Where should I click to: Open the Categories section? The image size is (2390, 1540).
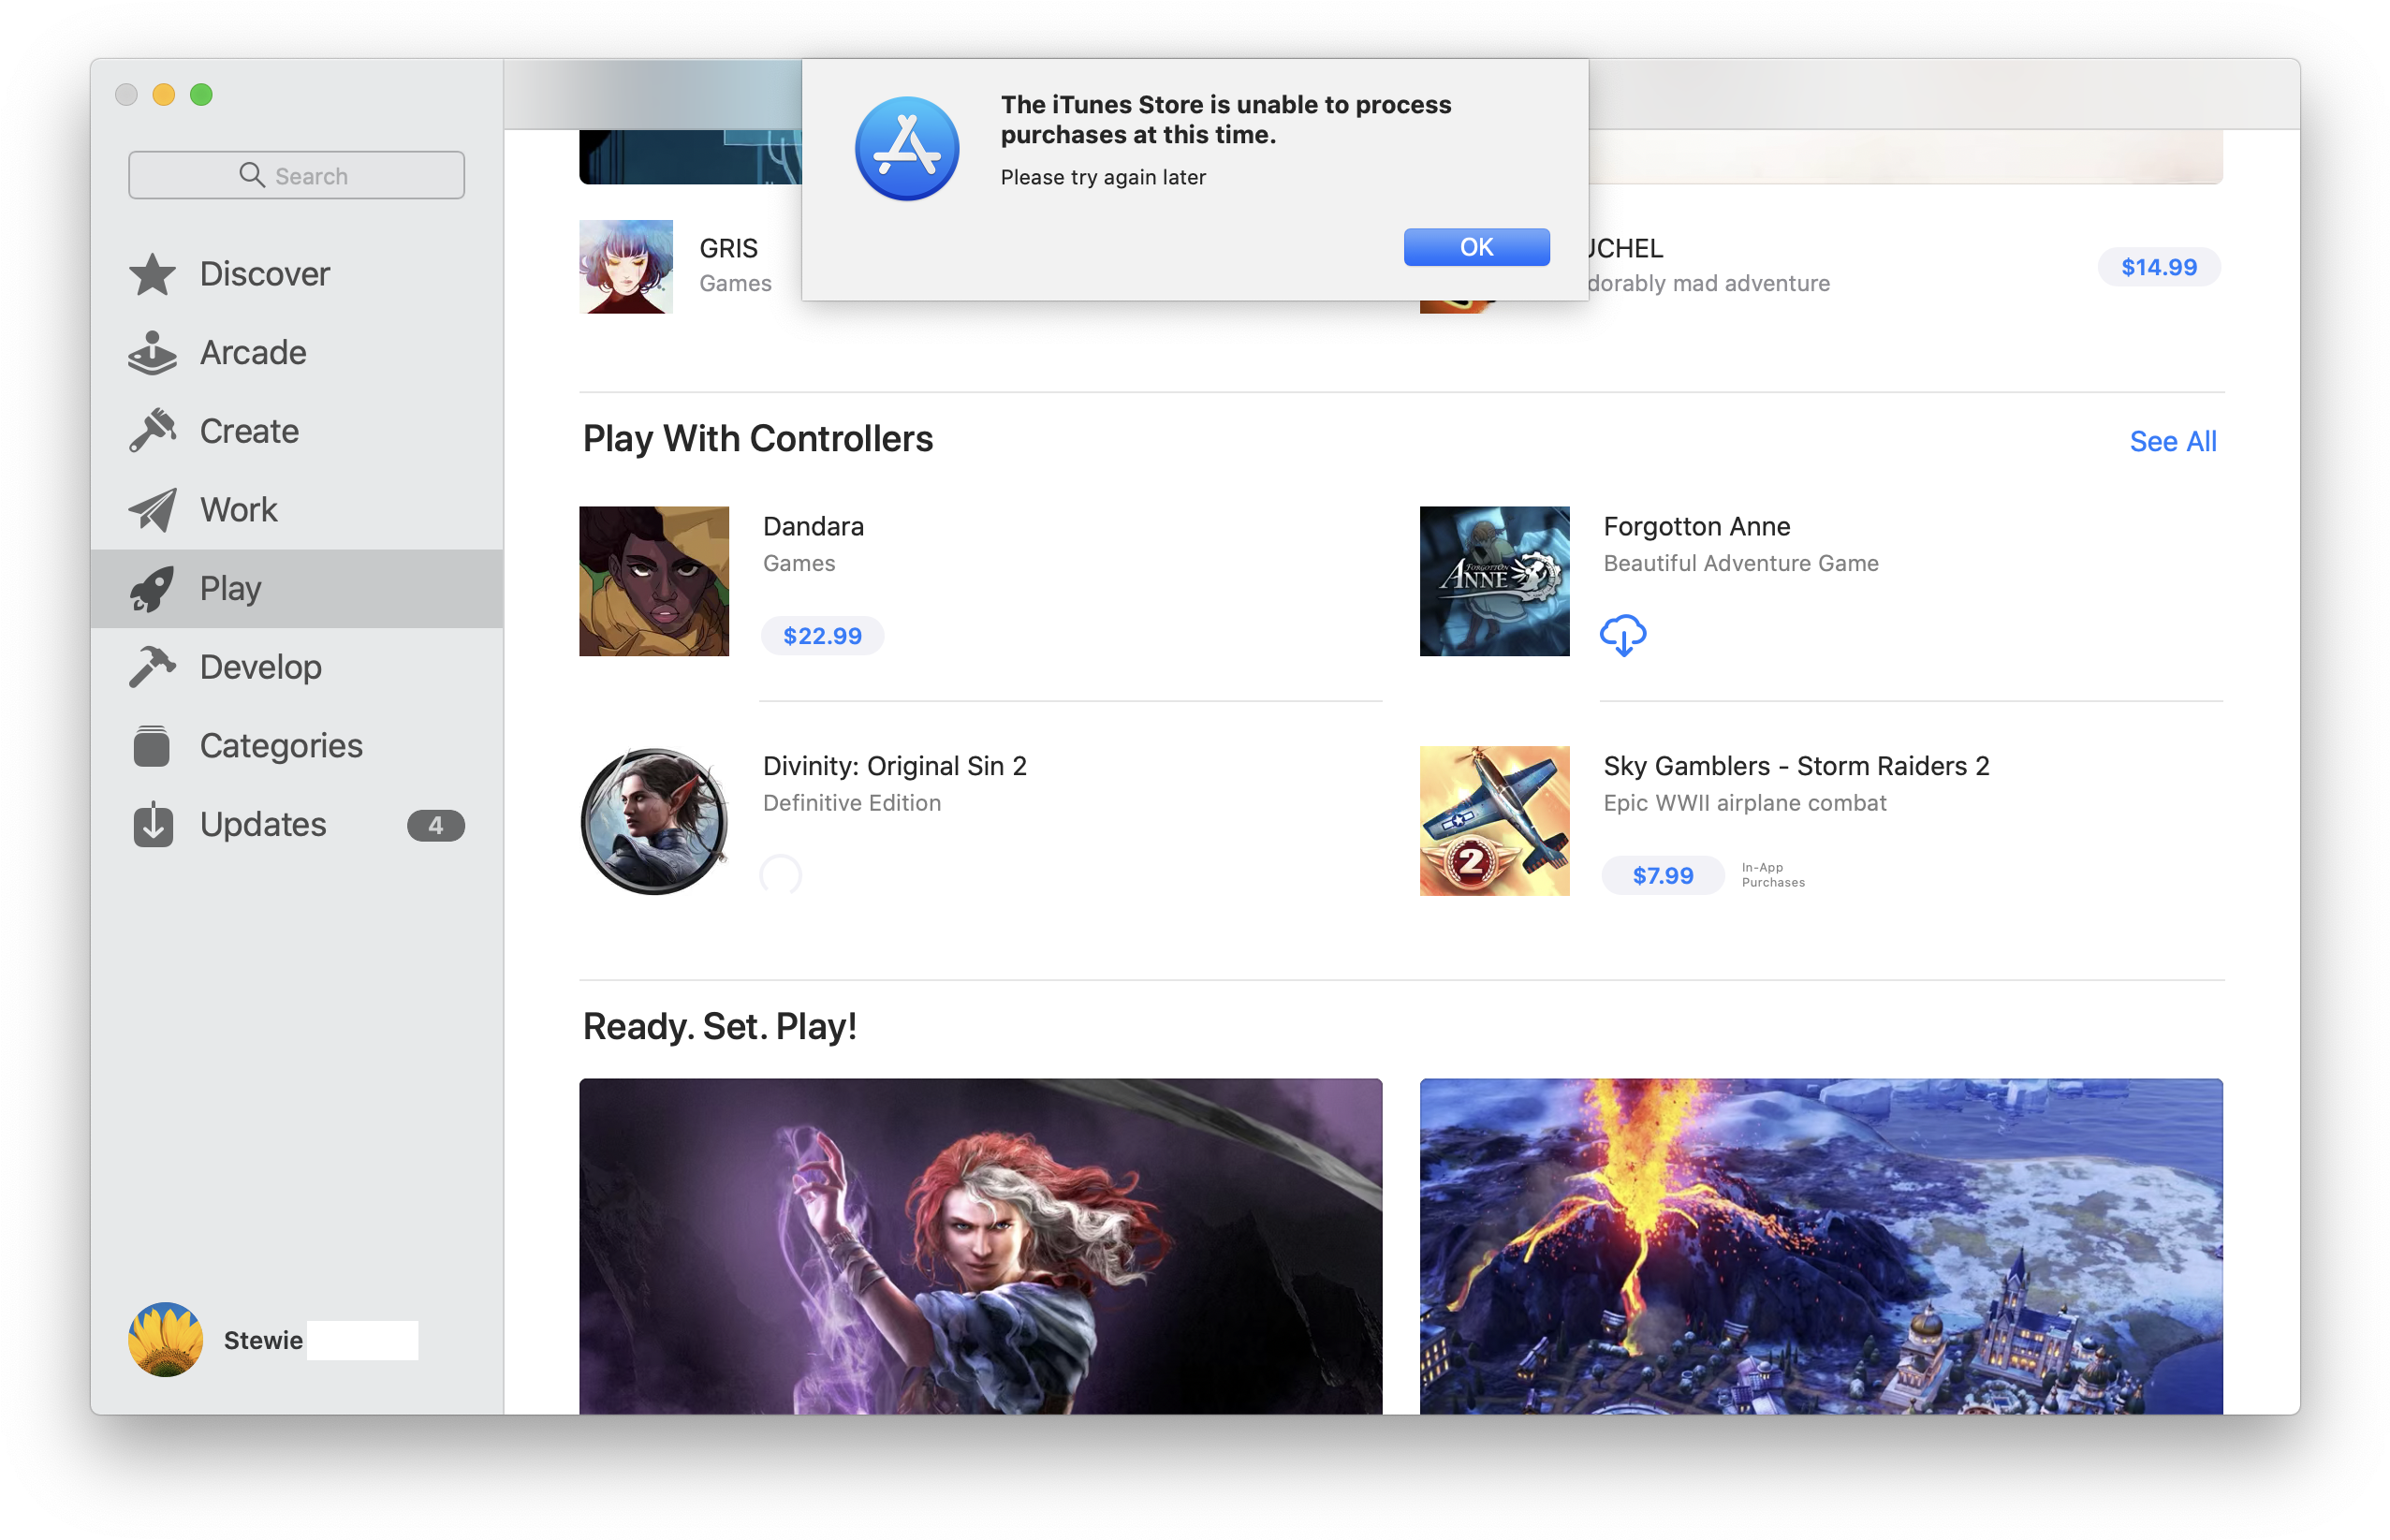(296, 746)
